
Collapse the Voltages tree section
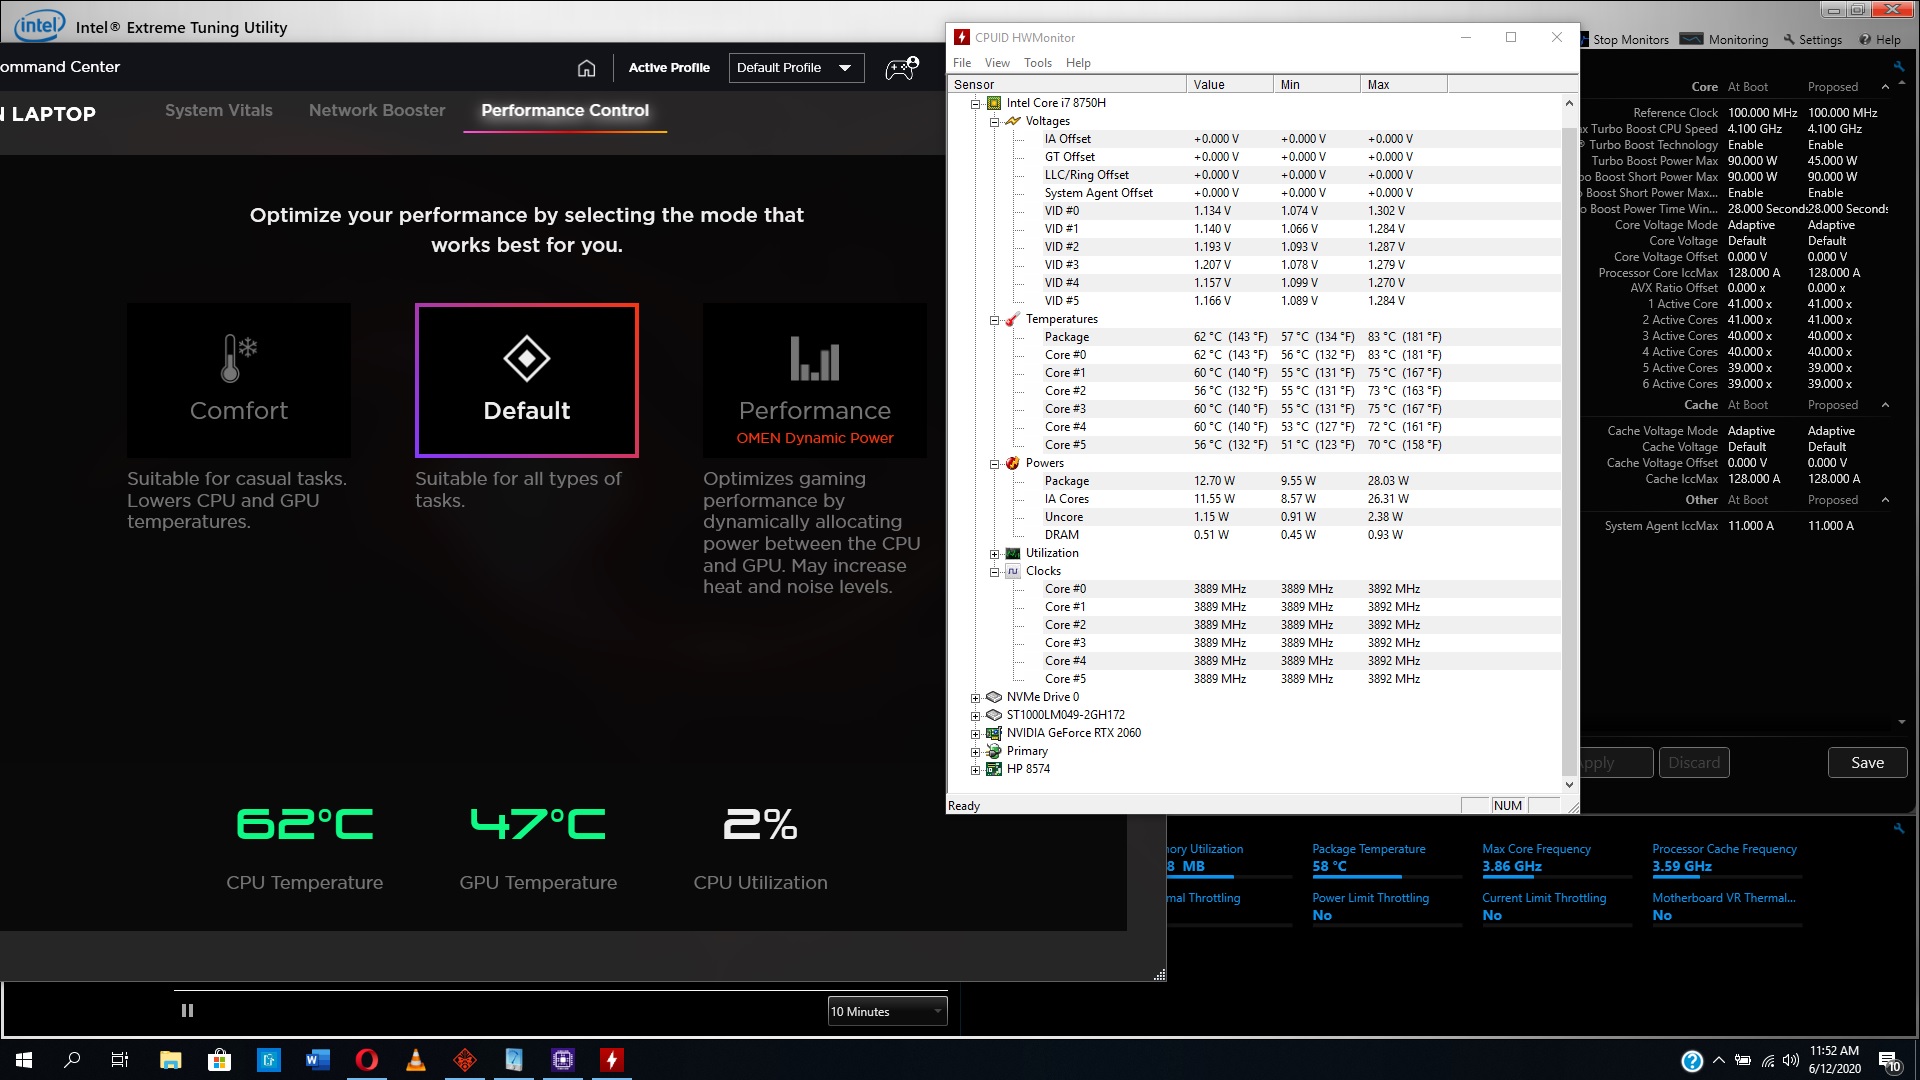(994, 121)
